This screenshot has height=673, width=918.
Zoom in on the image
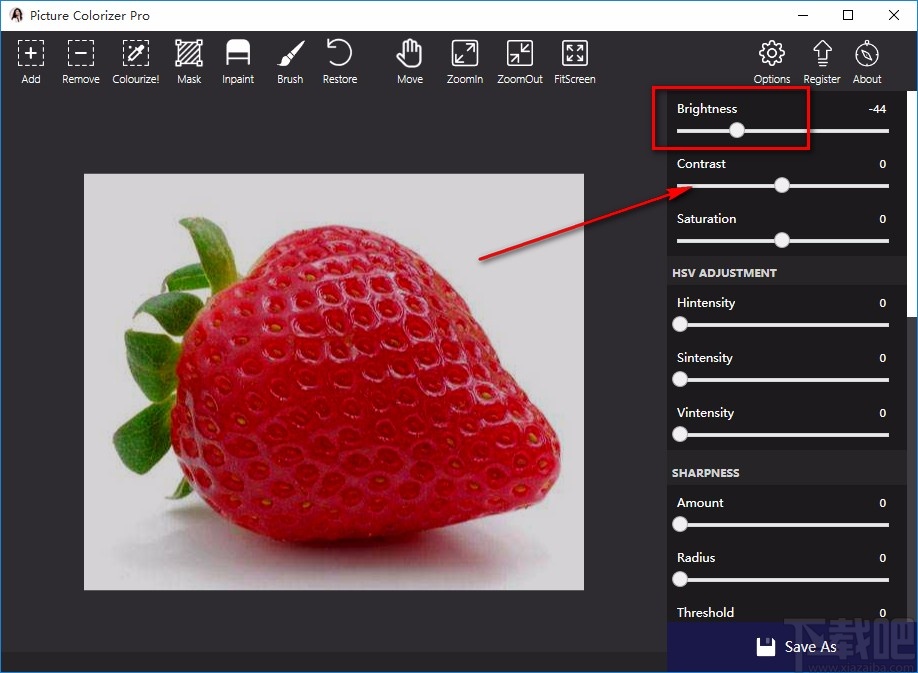[465, 61]
